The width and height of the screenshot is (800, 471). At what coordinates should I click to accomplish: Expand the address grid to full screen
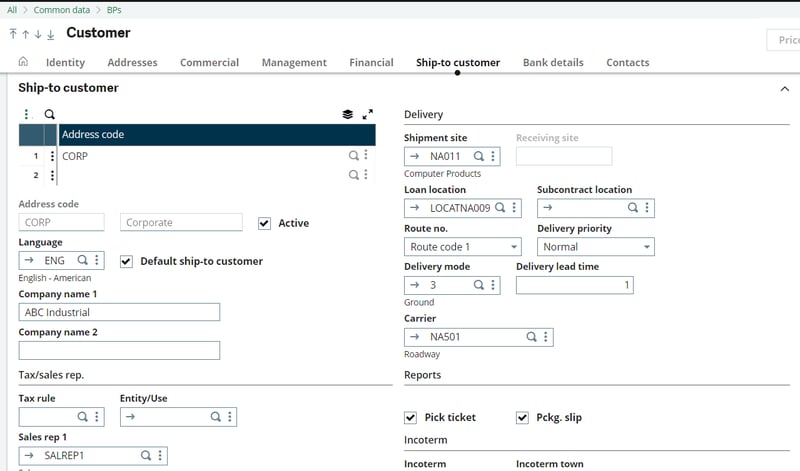pos(367,115)
